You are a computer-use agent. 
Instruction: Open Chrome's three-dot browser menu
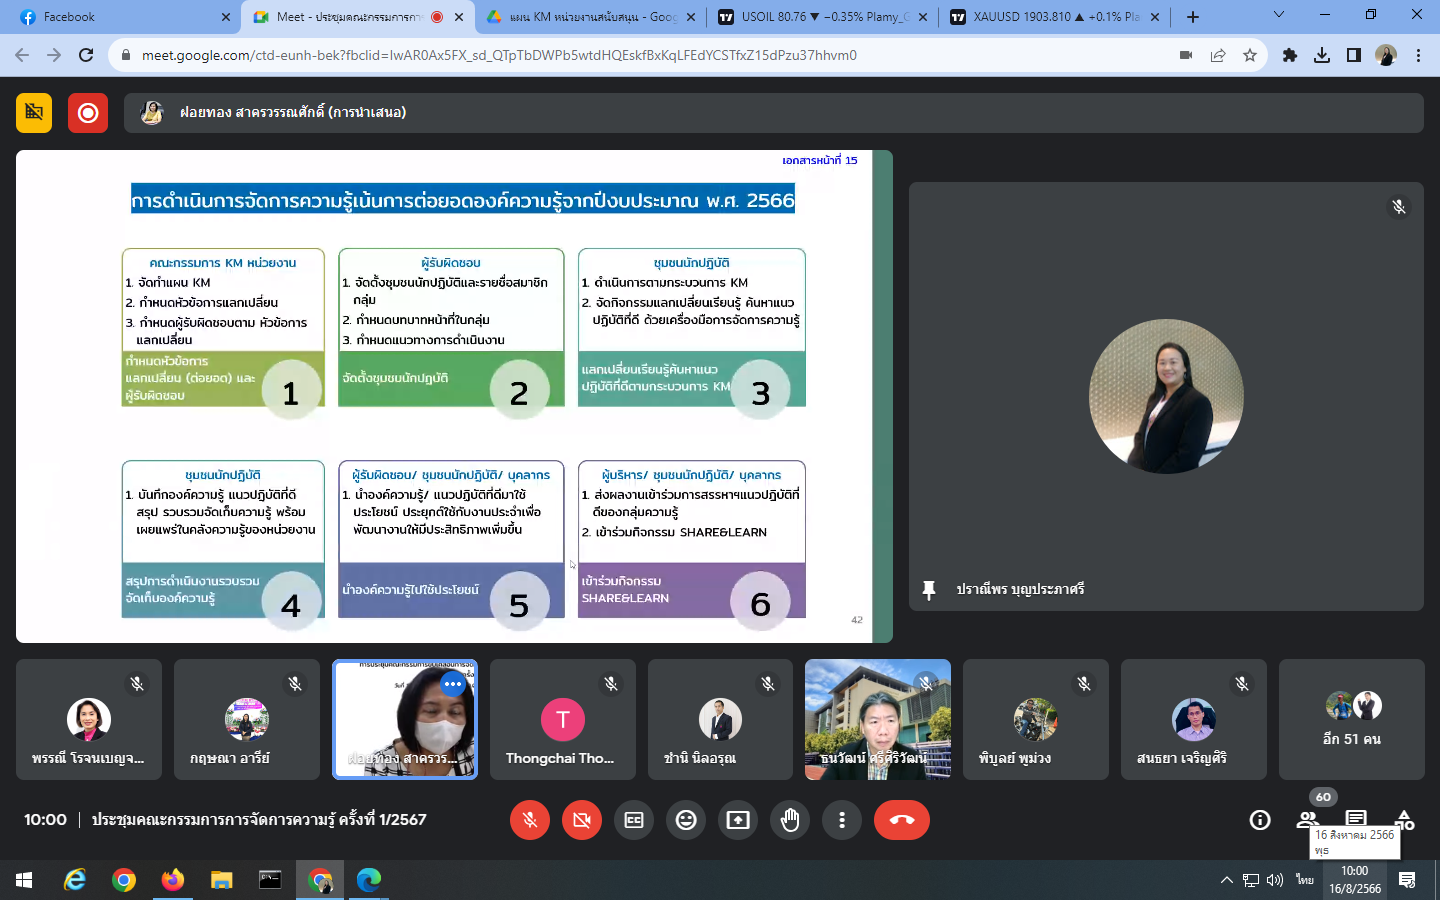(1418, 56)
